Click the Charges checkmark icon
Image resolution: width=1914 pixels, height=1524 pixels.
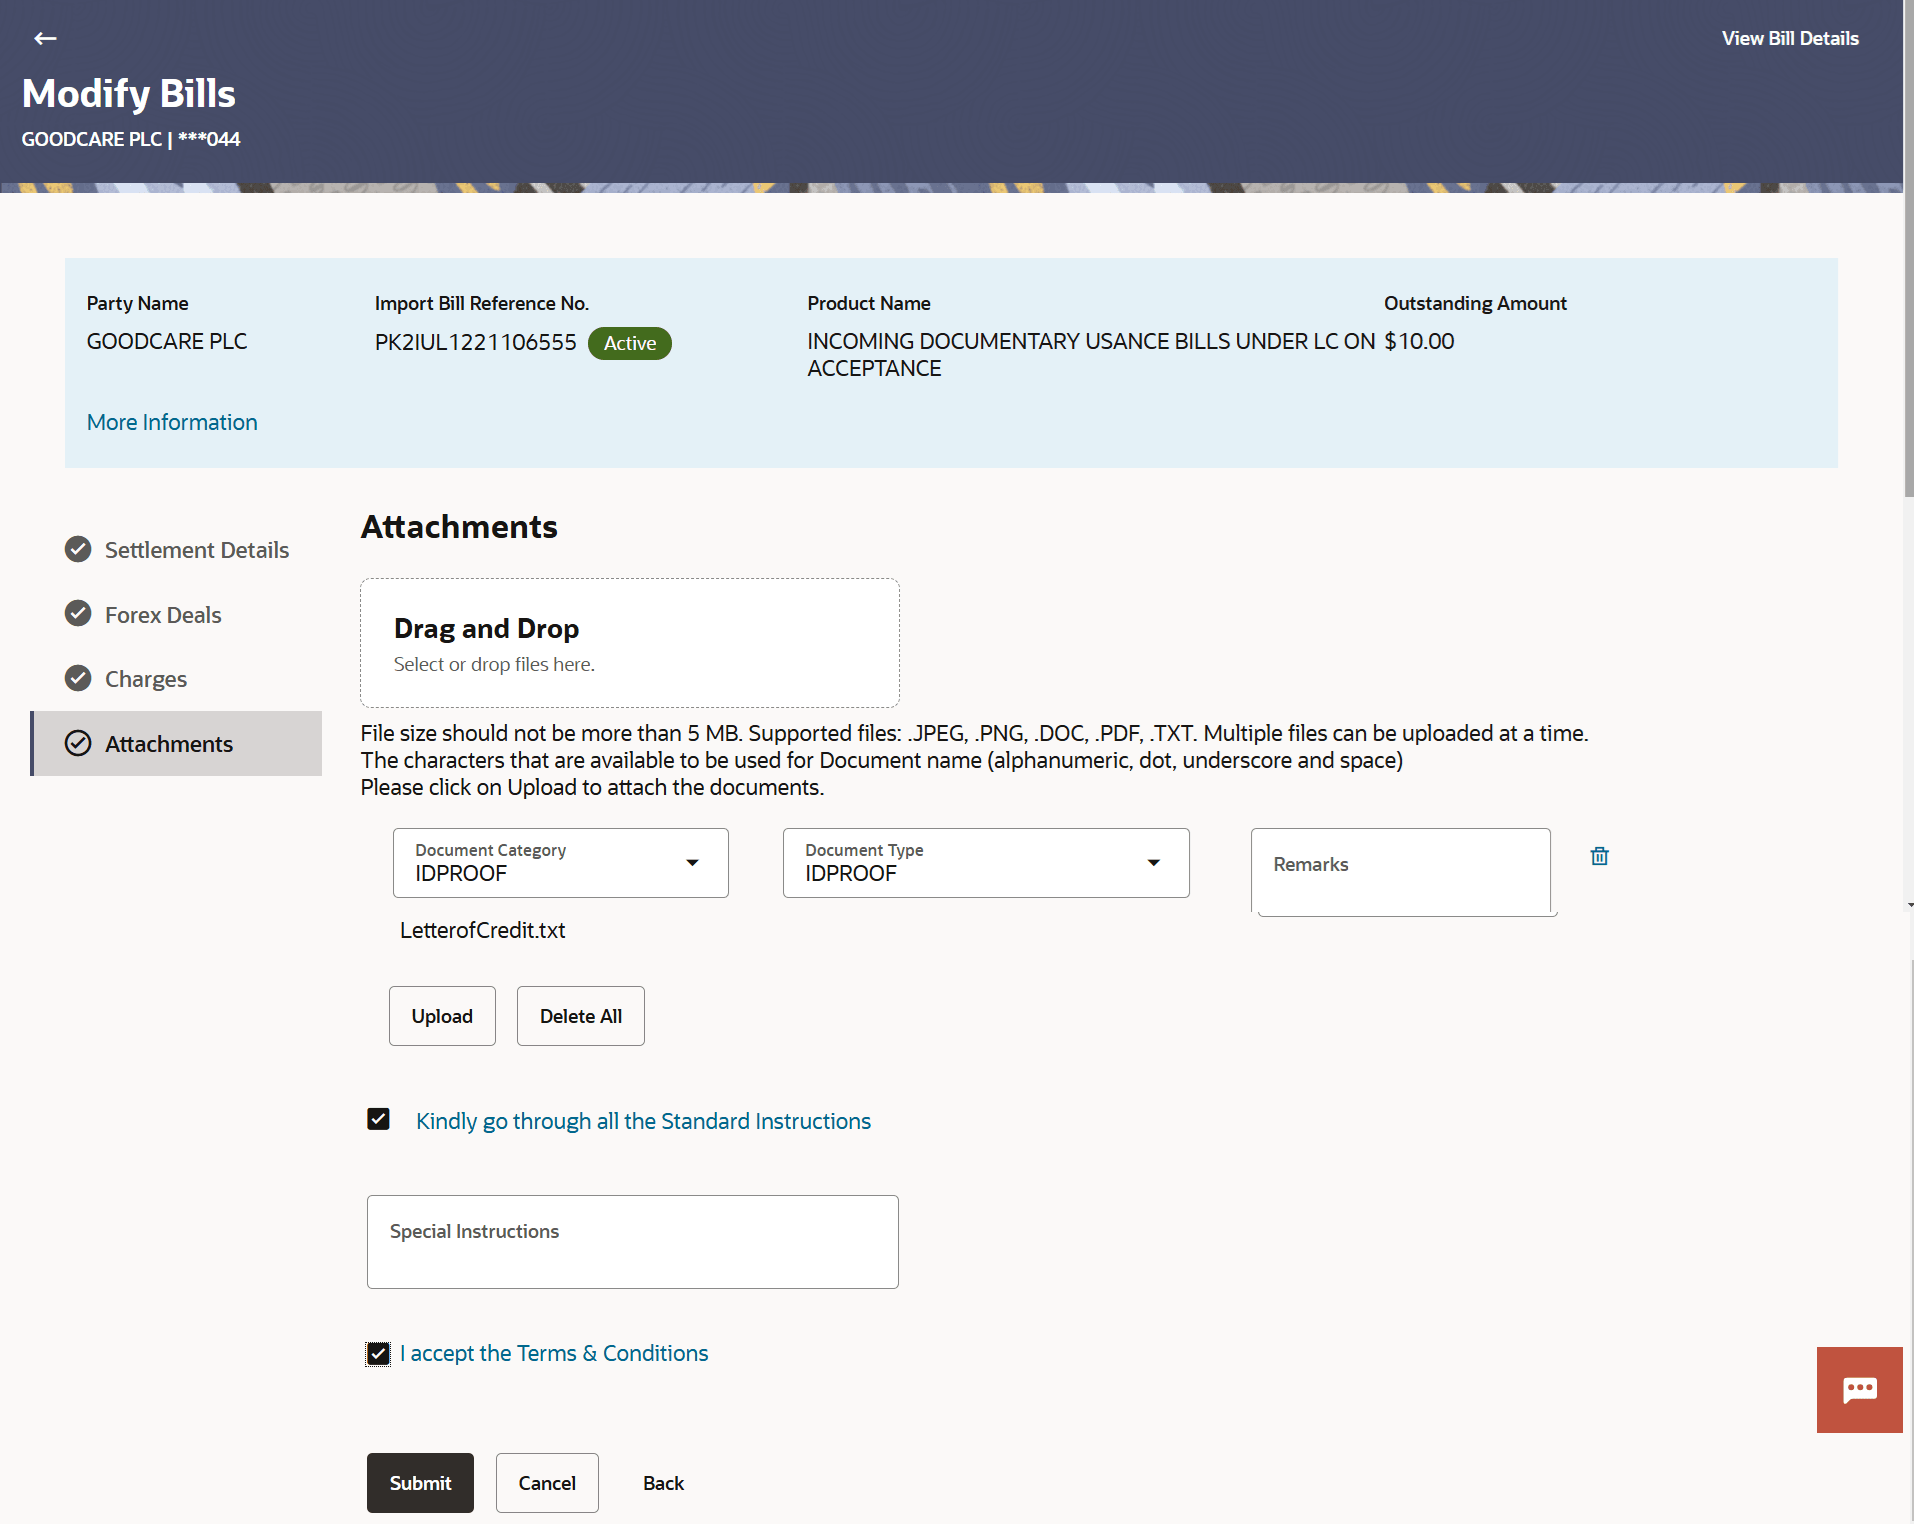coord(78,678)
